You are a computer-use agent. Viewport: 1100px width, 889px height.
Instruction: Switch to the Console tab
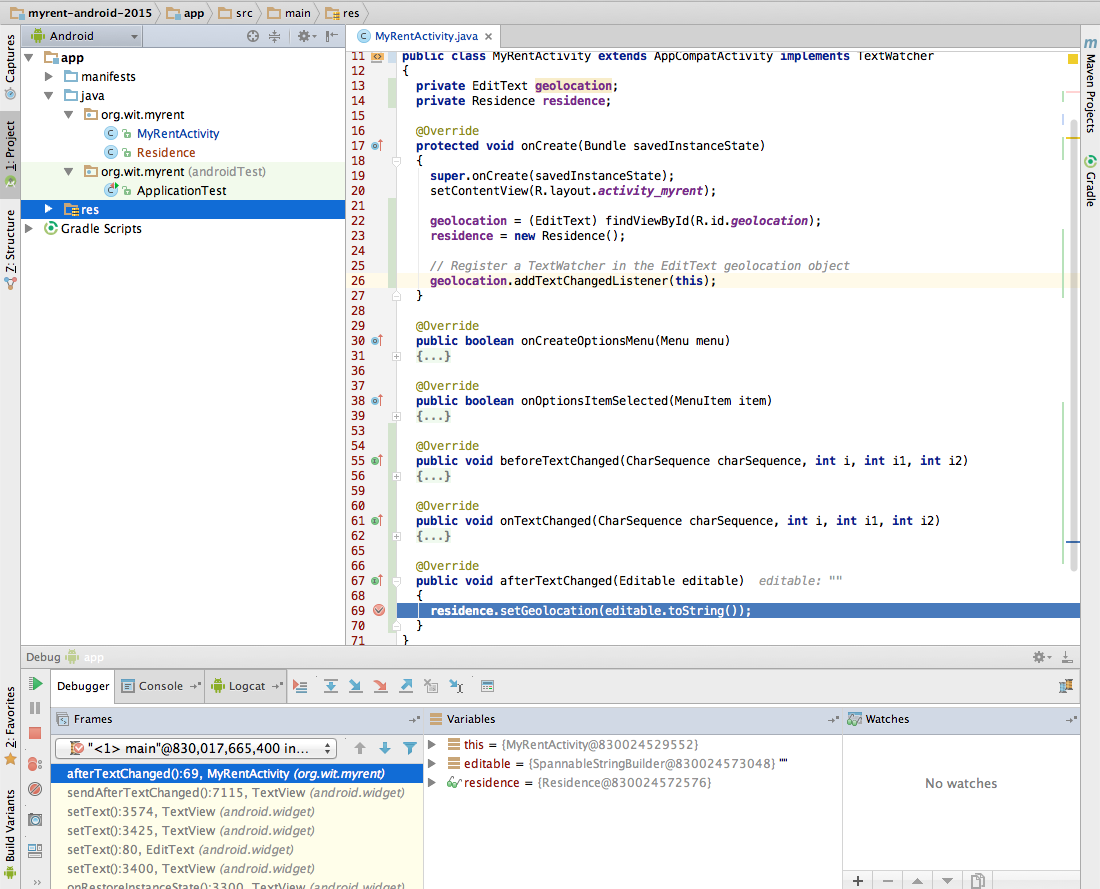click(160, 685)
